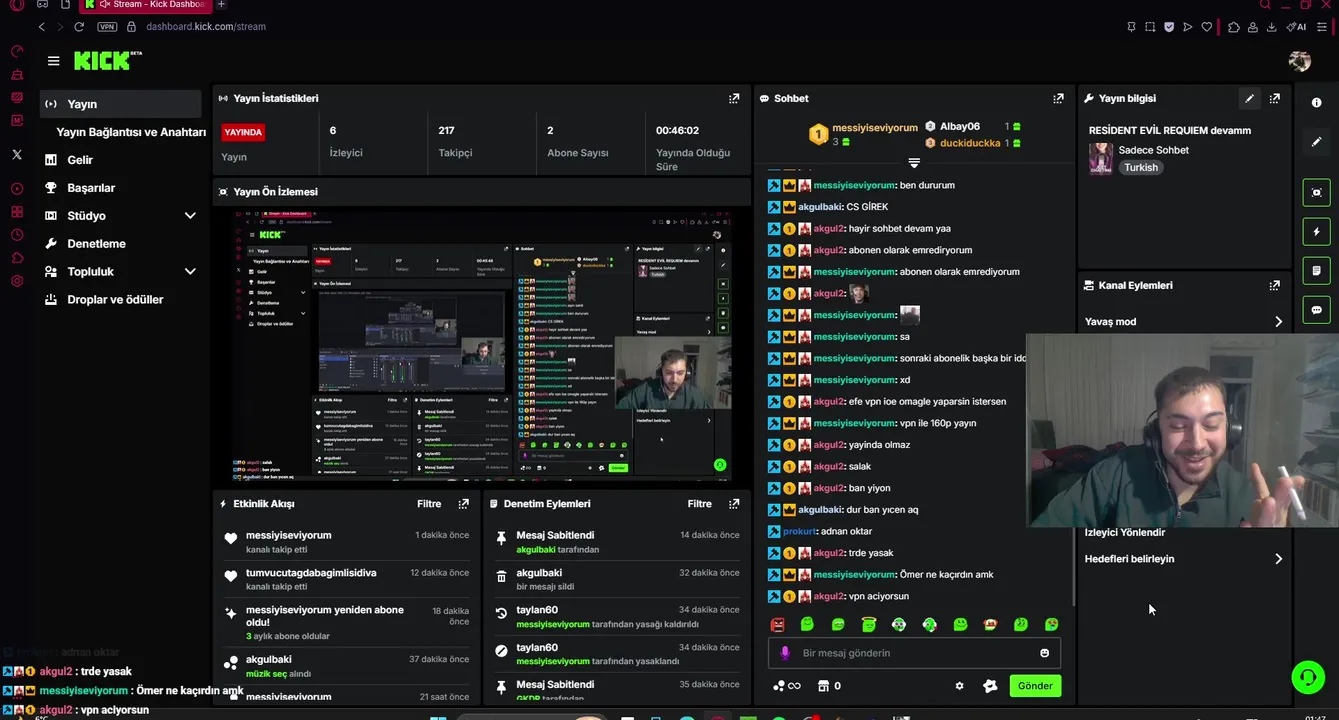Open Yavaş mod settings chevron
This screenshot has width=1339, height=720.
point(1278,322)
